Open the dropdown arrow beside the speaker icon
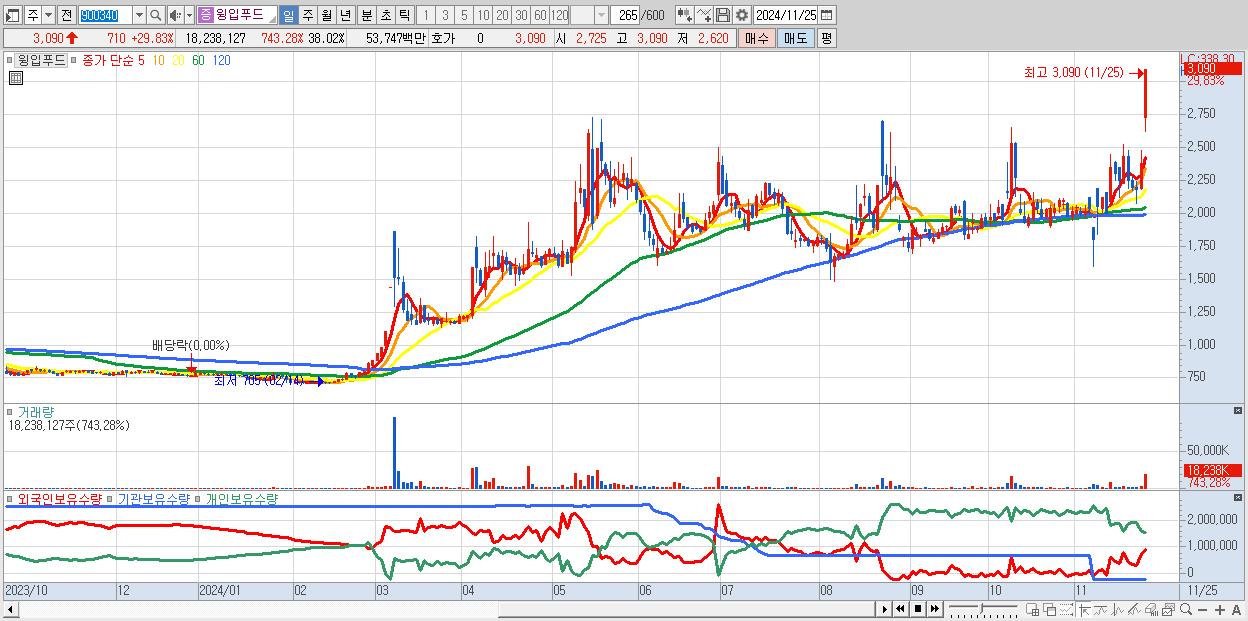The image size is (1248, 621). coord(189,15)
